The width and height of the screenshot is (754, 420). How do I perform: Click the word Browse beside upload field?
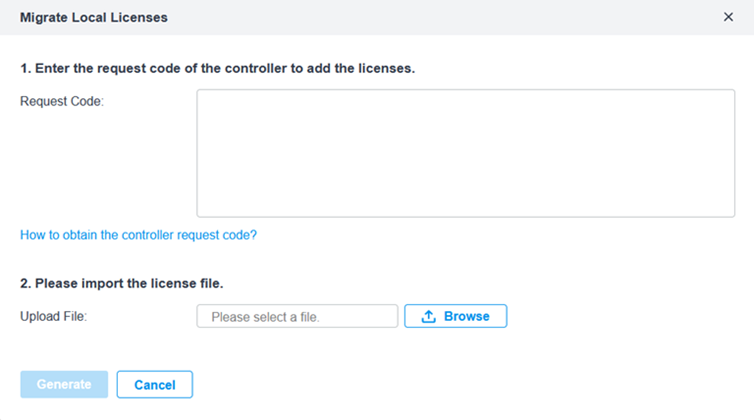466,316
